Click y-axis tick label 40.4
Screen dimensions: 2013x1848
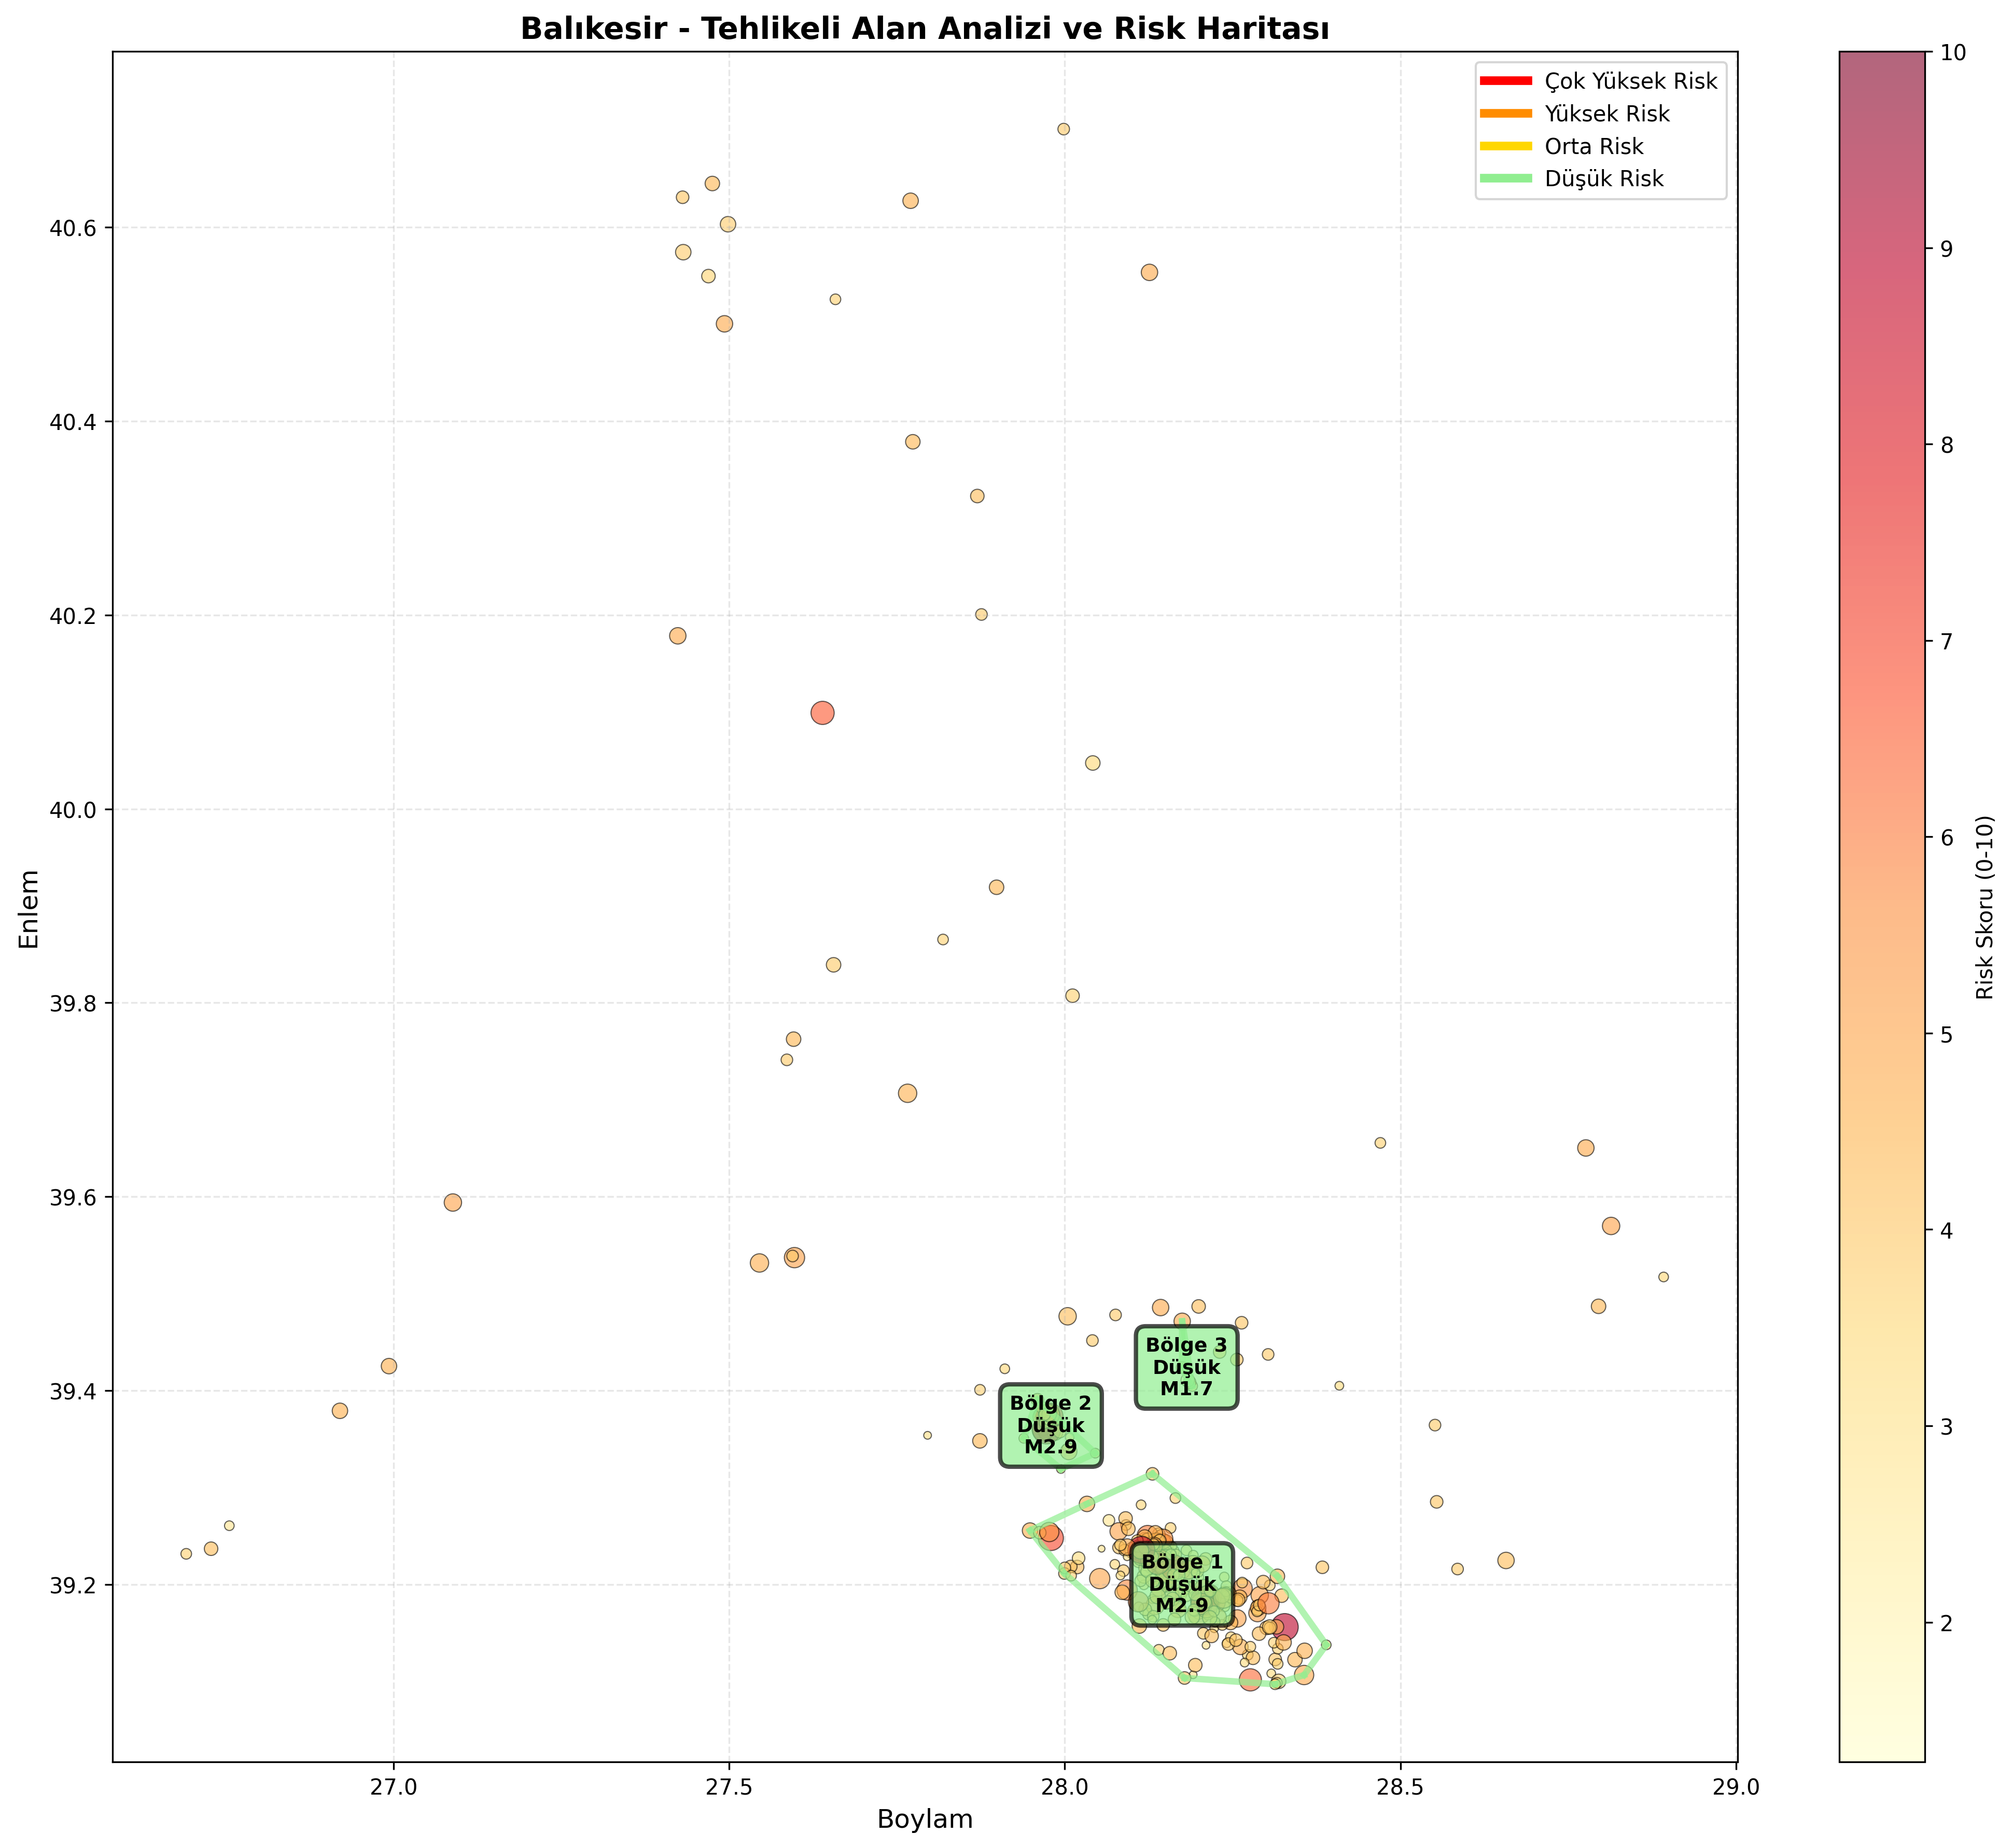click(74, 422)
